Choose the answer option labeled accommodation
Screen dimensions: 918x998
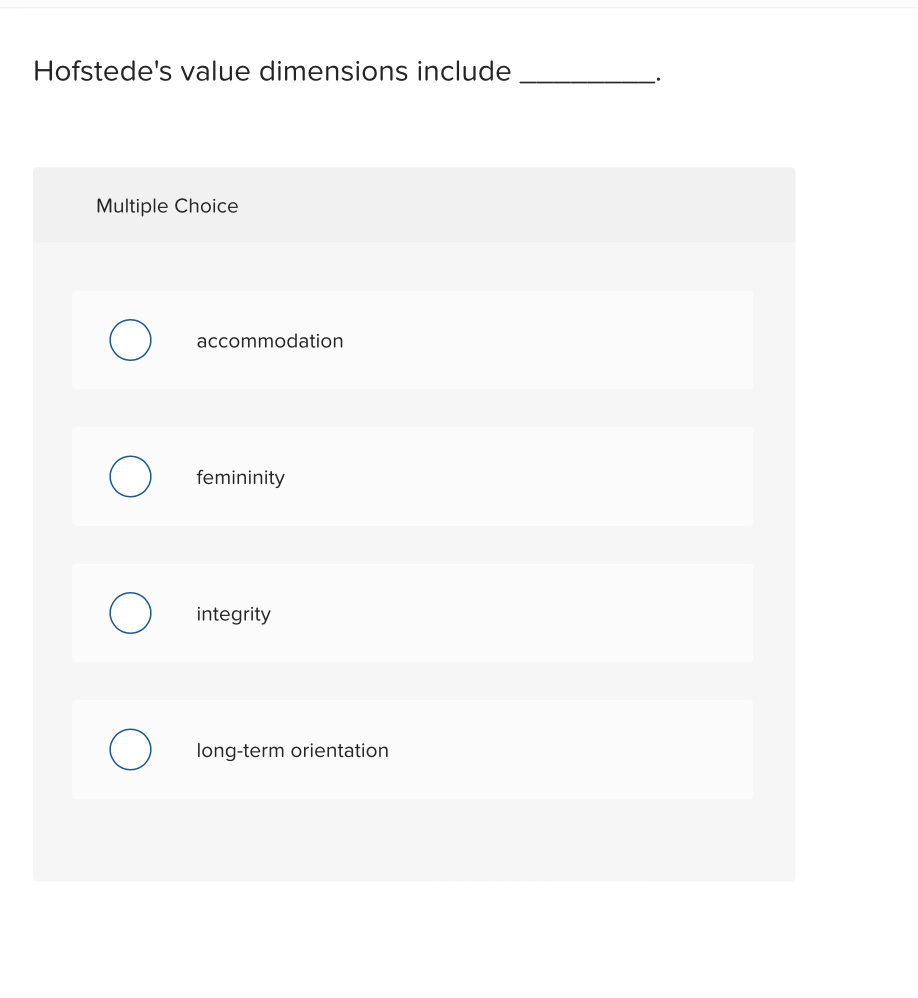tap(270, 340)
